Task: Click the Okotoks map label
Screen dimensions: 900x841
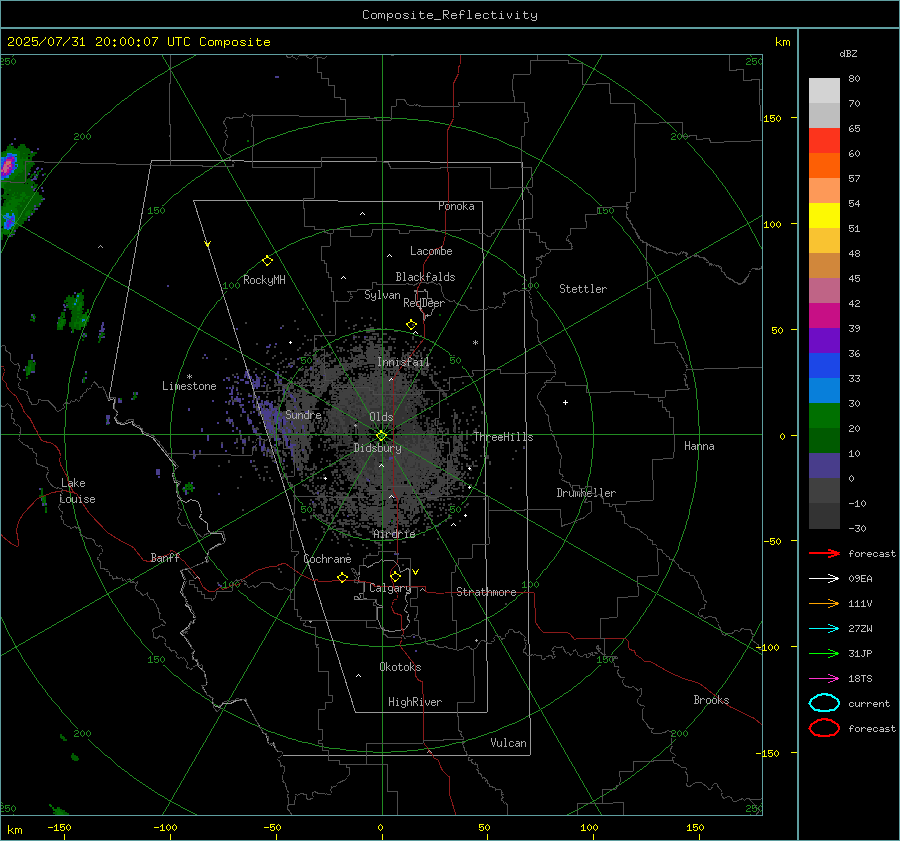Action: [x=400, y=667]
